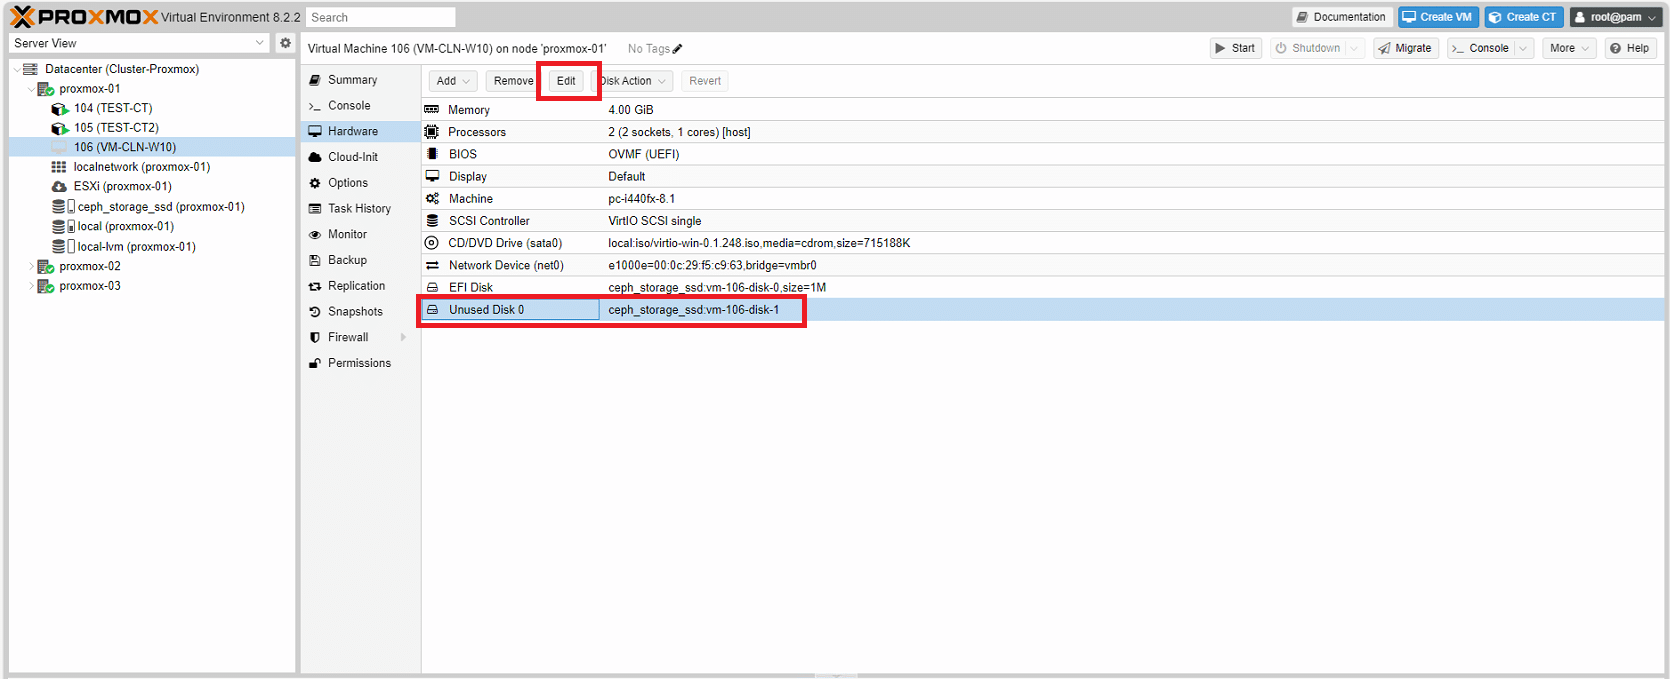Start the virtual machine

click(1235, 48)
